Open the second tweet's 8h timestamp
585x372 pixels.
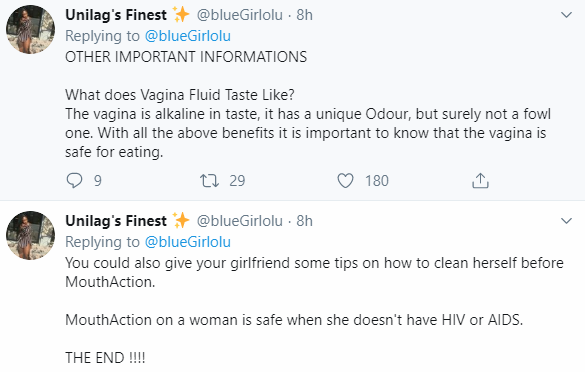304,221
